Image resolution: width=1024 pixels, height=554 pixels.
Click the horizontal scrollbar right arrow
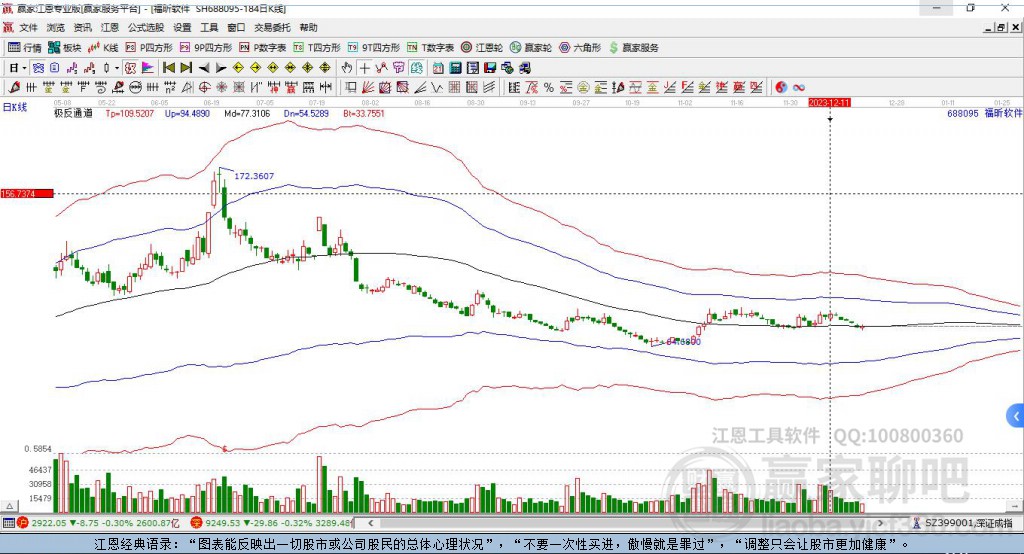pos(881,523)
